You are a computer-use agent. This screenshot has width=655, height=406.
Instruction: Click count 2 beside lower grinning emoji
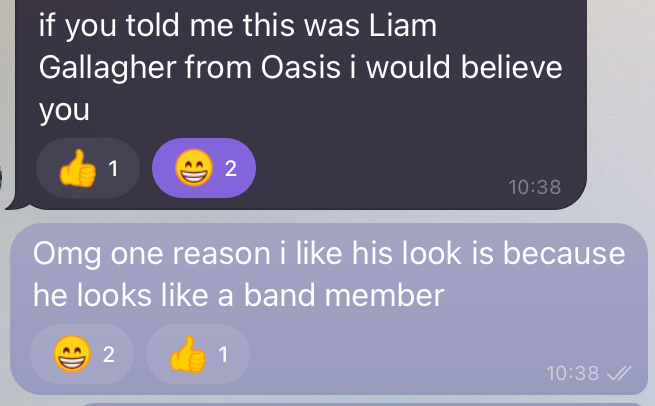point(109,355)
